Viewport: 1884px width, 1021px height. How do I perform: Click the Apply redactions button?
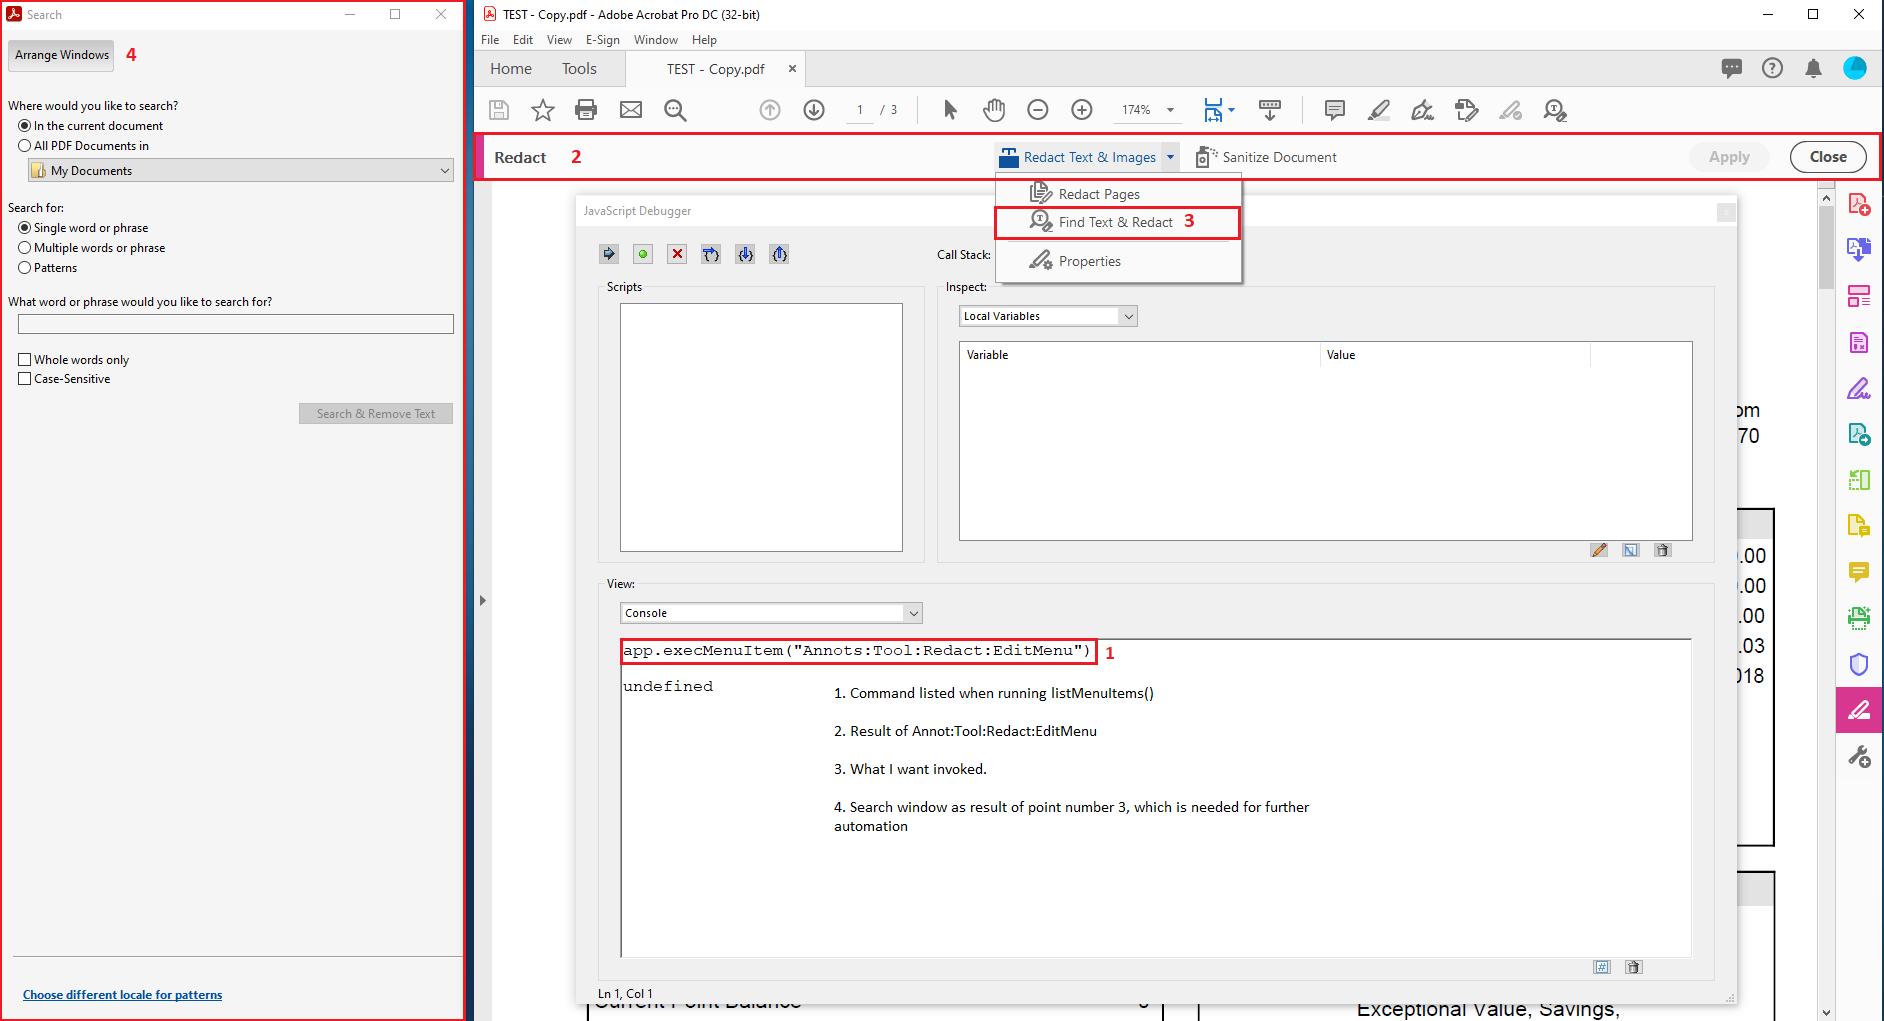[1729, 157]
